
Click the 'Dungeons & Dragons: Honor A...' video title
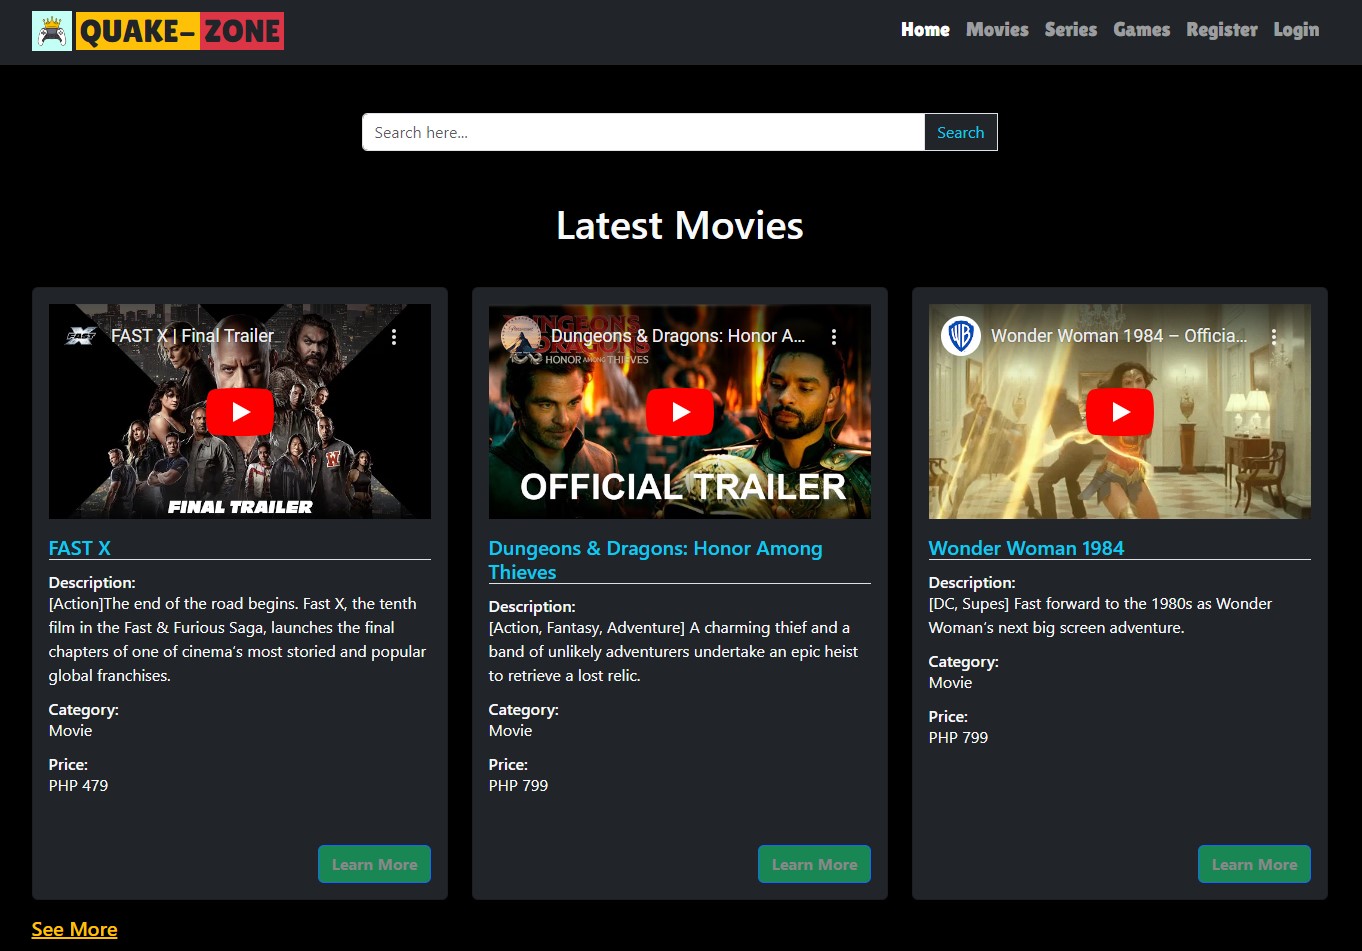678,336
